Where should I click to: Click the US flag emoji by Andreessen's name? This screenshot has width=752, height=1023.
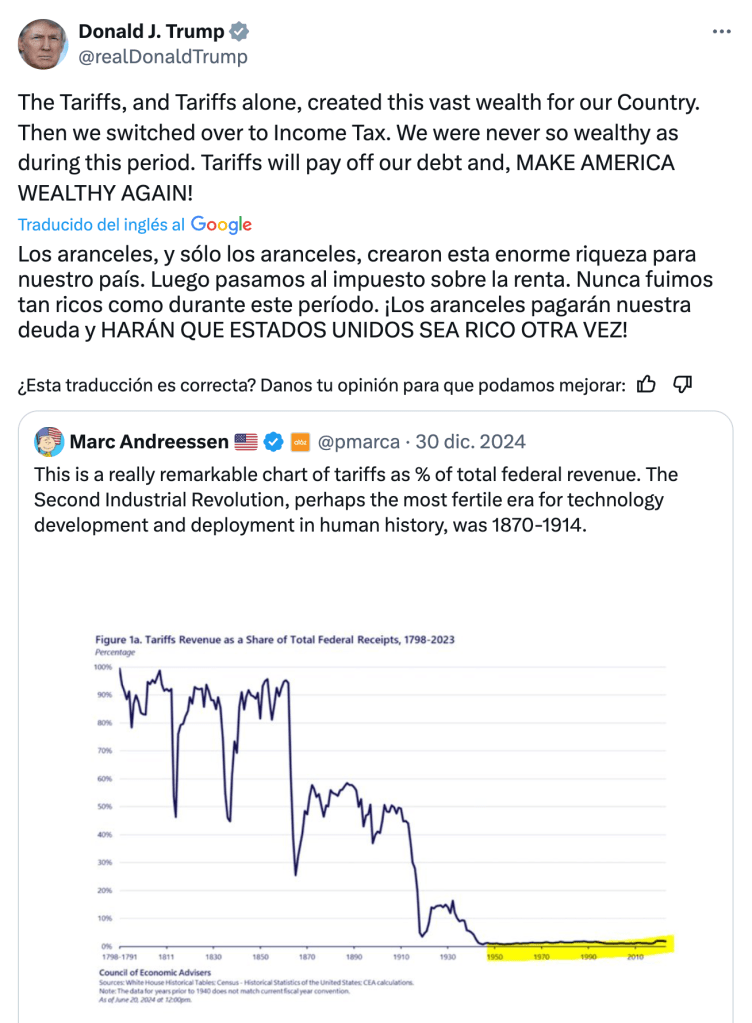[x=246, y=441]
